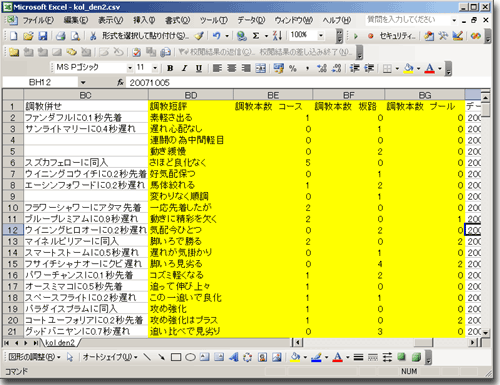Image resolution: width=500 pixels, height=385 pixels.
Task: Click the Merge and Center icon
Action: 261,68
